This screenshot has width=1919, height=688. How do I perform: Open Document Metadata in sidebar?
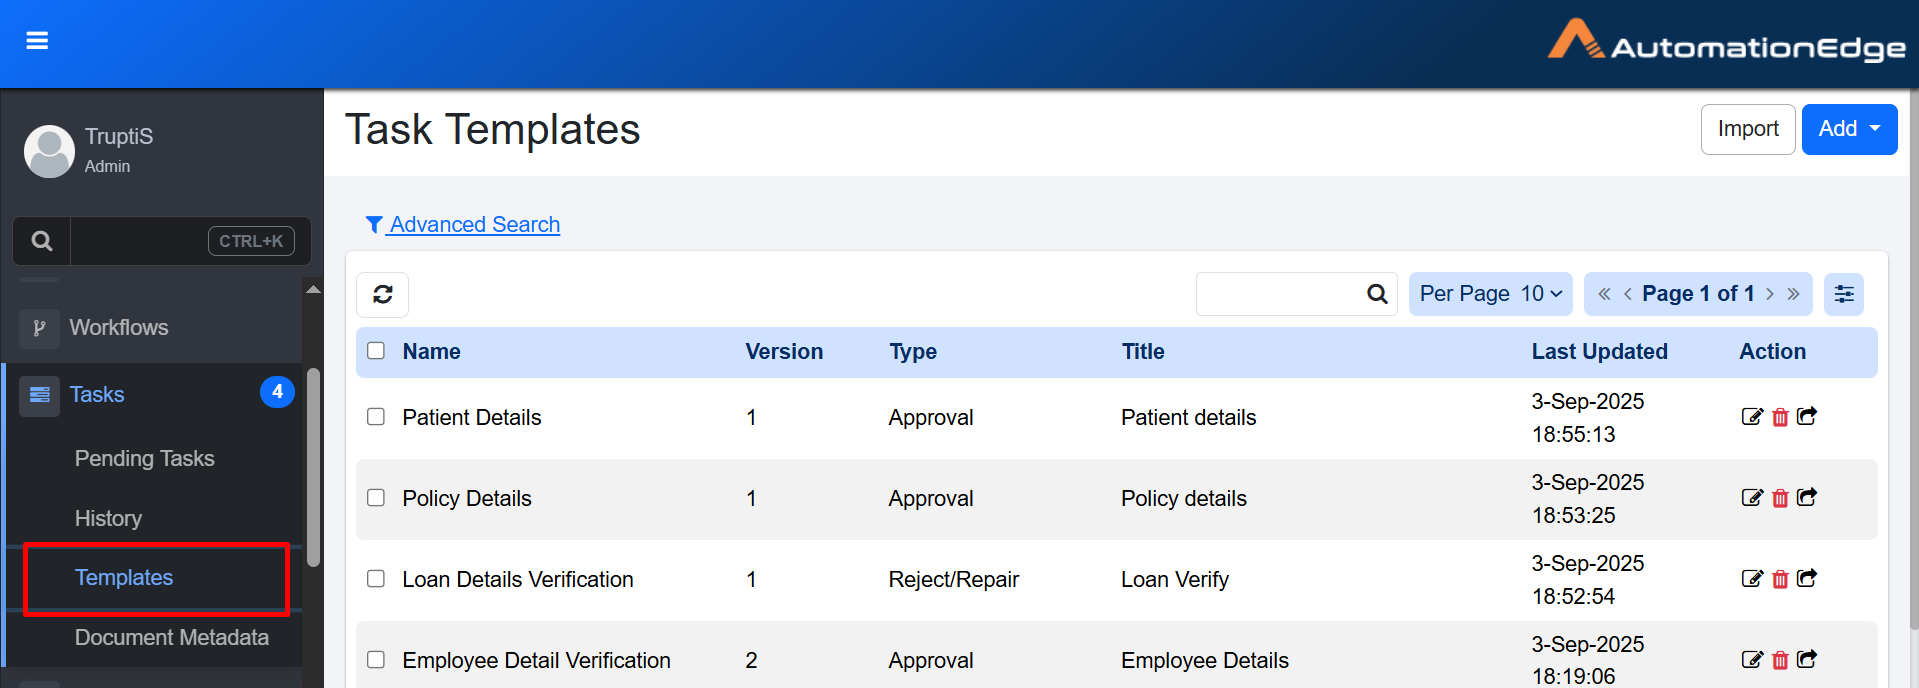(x=172, y=638)
